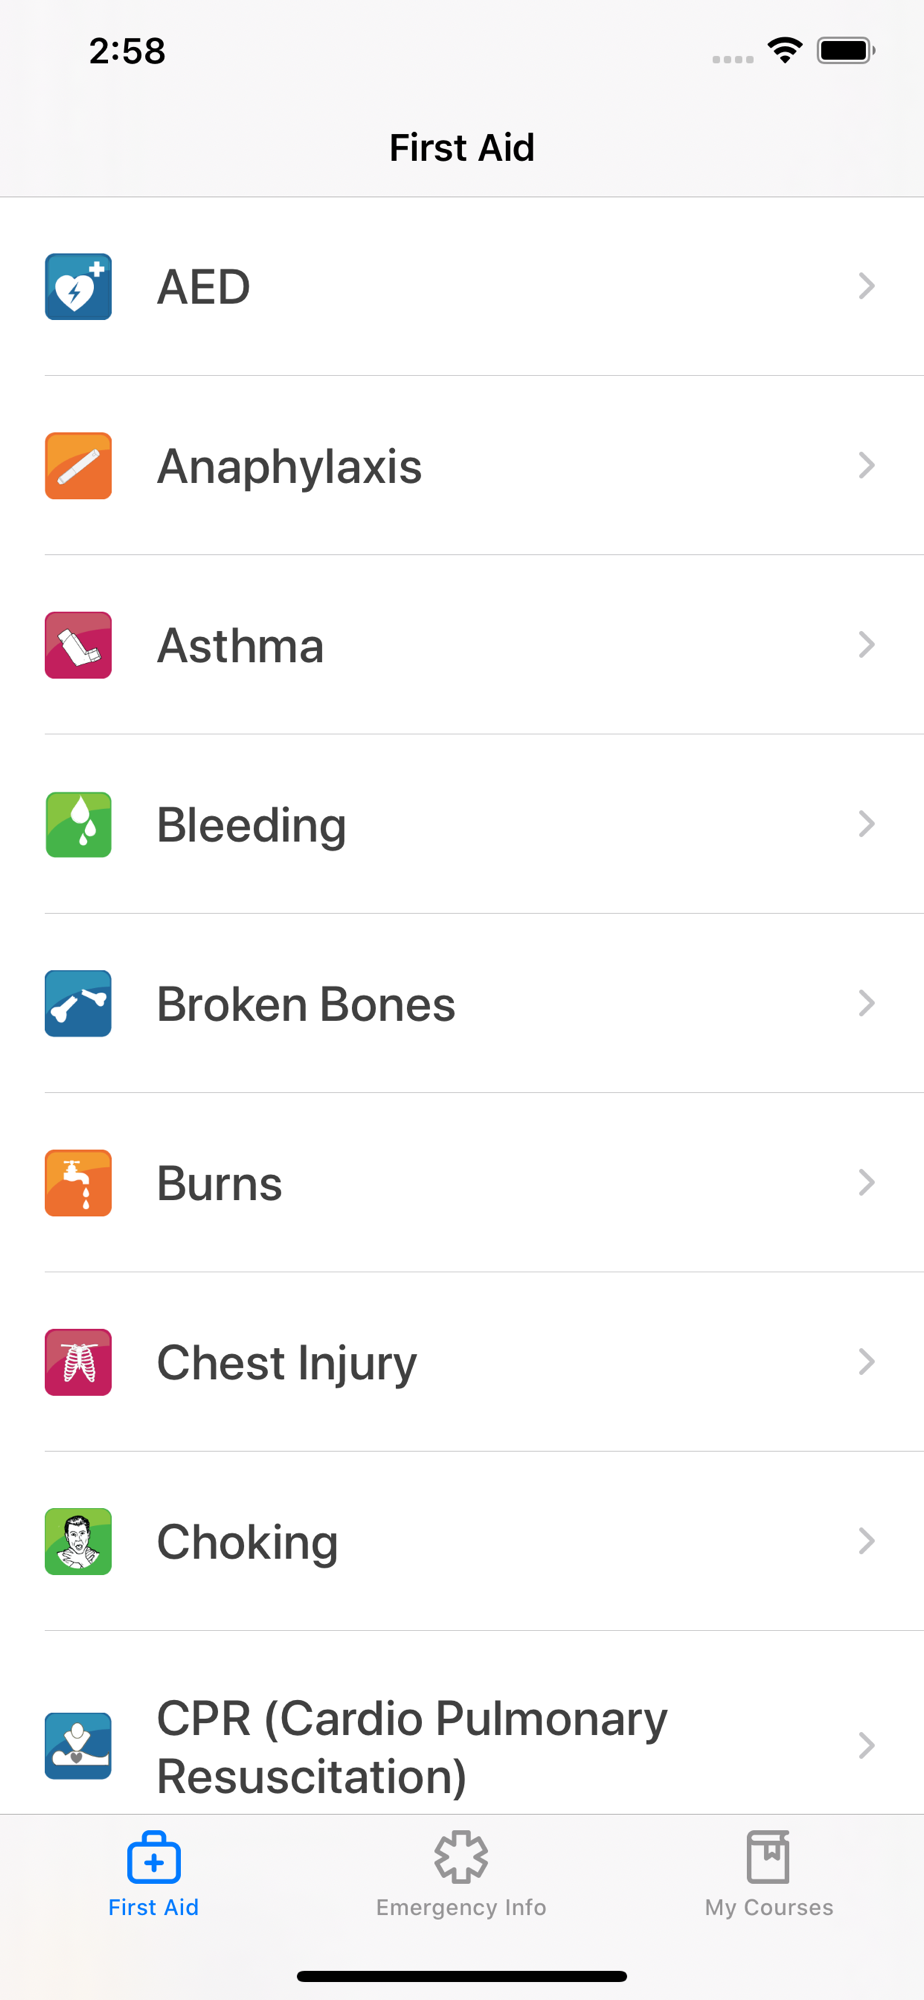The image size is (924, 2000).
Task: Switch to the Emergency Info tab
Action: (461, 1875)
